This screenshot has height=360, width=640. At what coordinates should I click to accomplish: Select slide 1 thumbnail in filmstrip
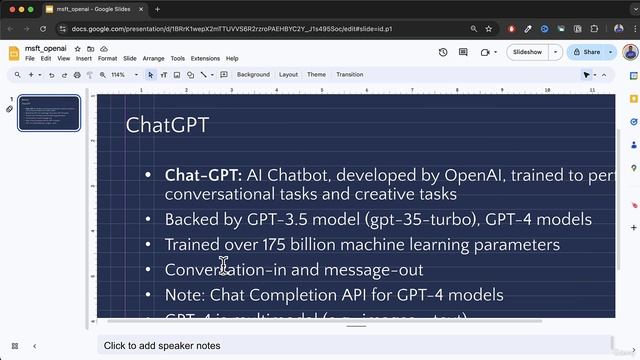49,113
